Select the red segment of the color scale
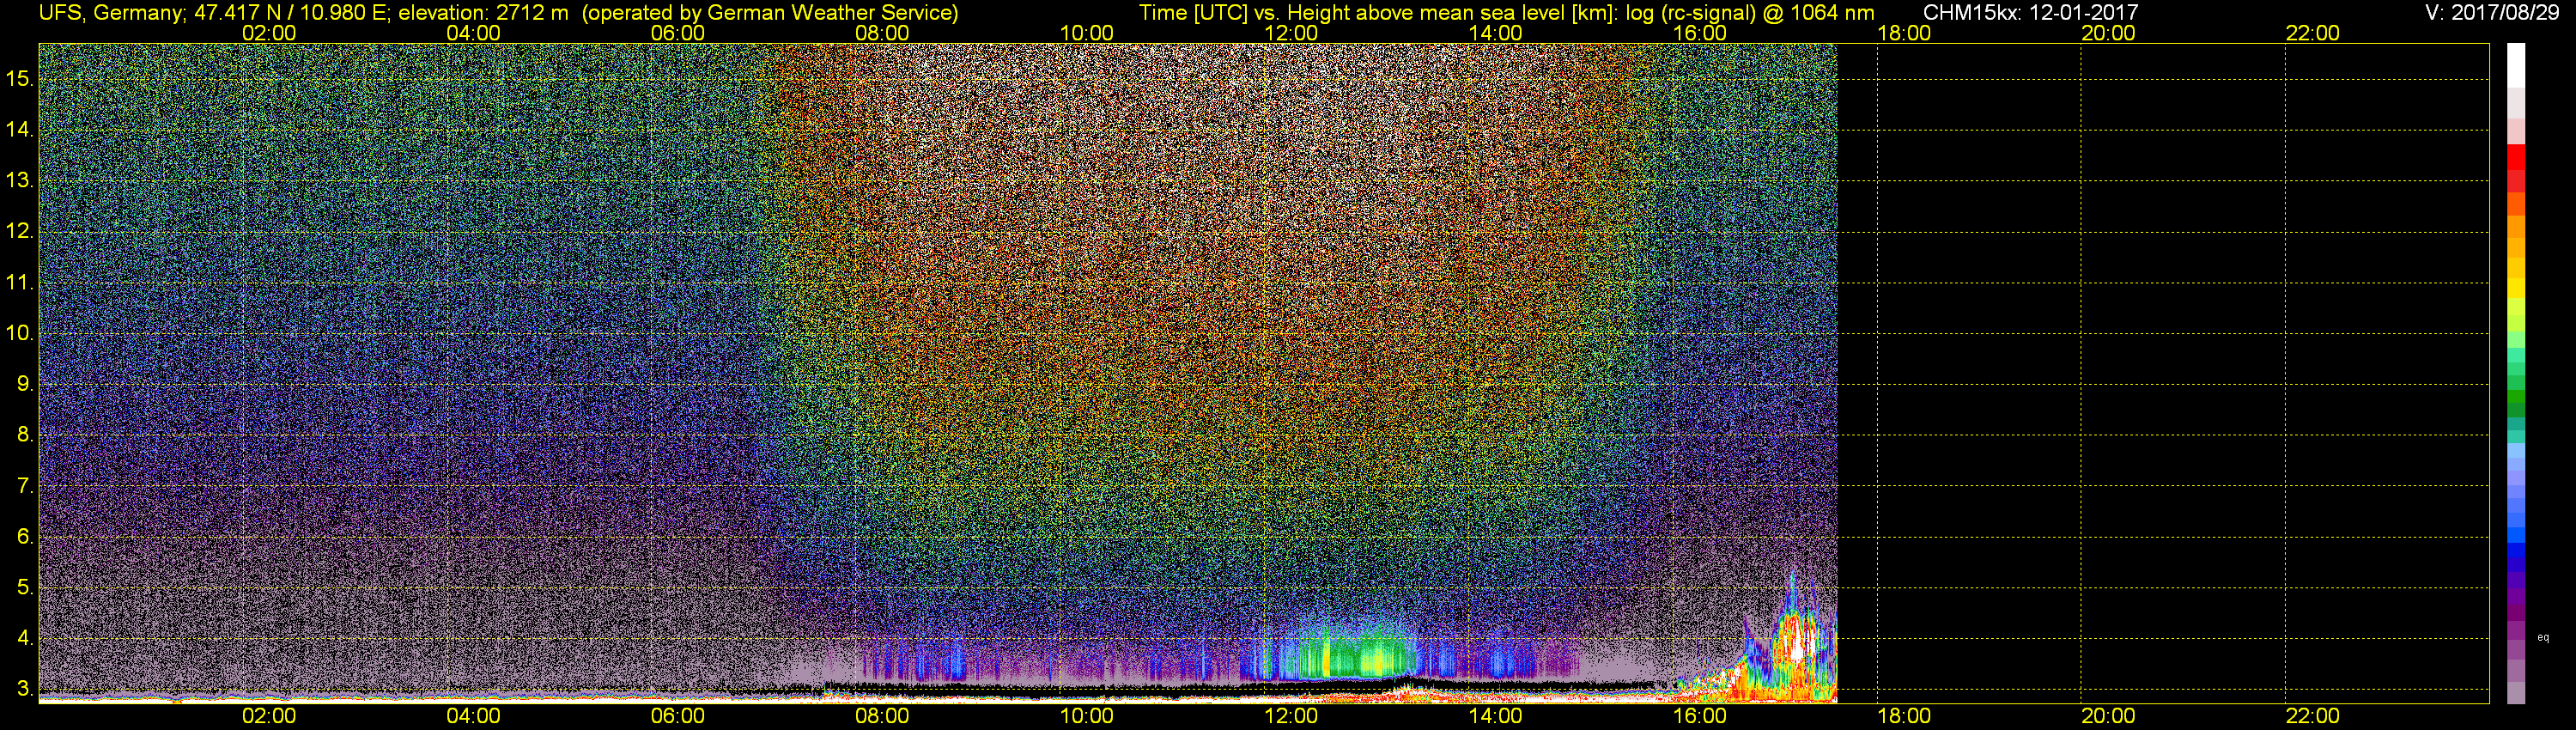The image size is (2576, 730). tap(2516, 157)
